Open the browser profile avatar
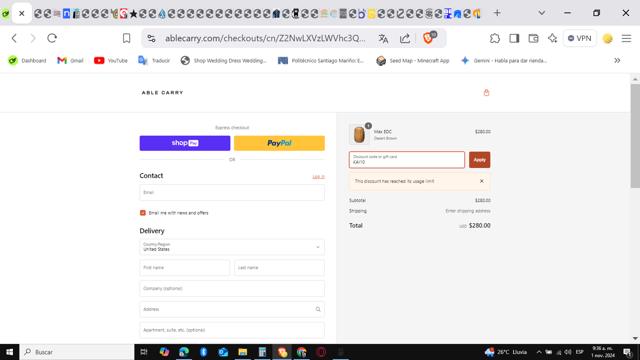Viewport: 640px width, 360px height. [608, 38]
